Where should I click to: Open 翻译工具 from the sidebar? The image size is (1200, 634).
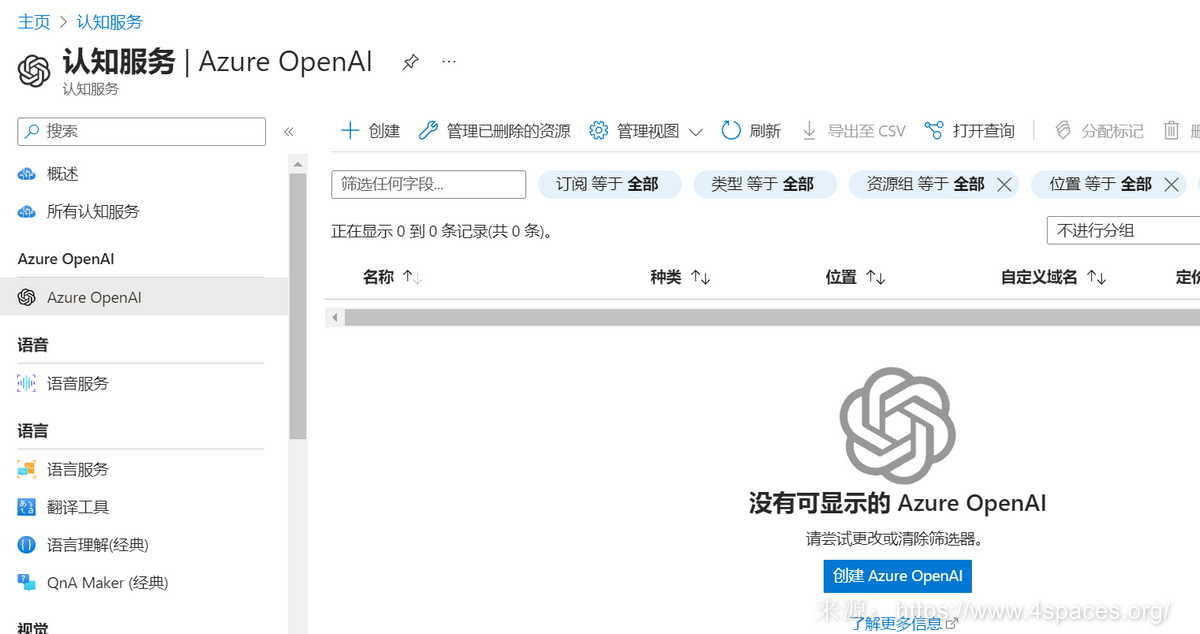[x=78, y=507]
